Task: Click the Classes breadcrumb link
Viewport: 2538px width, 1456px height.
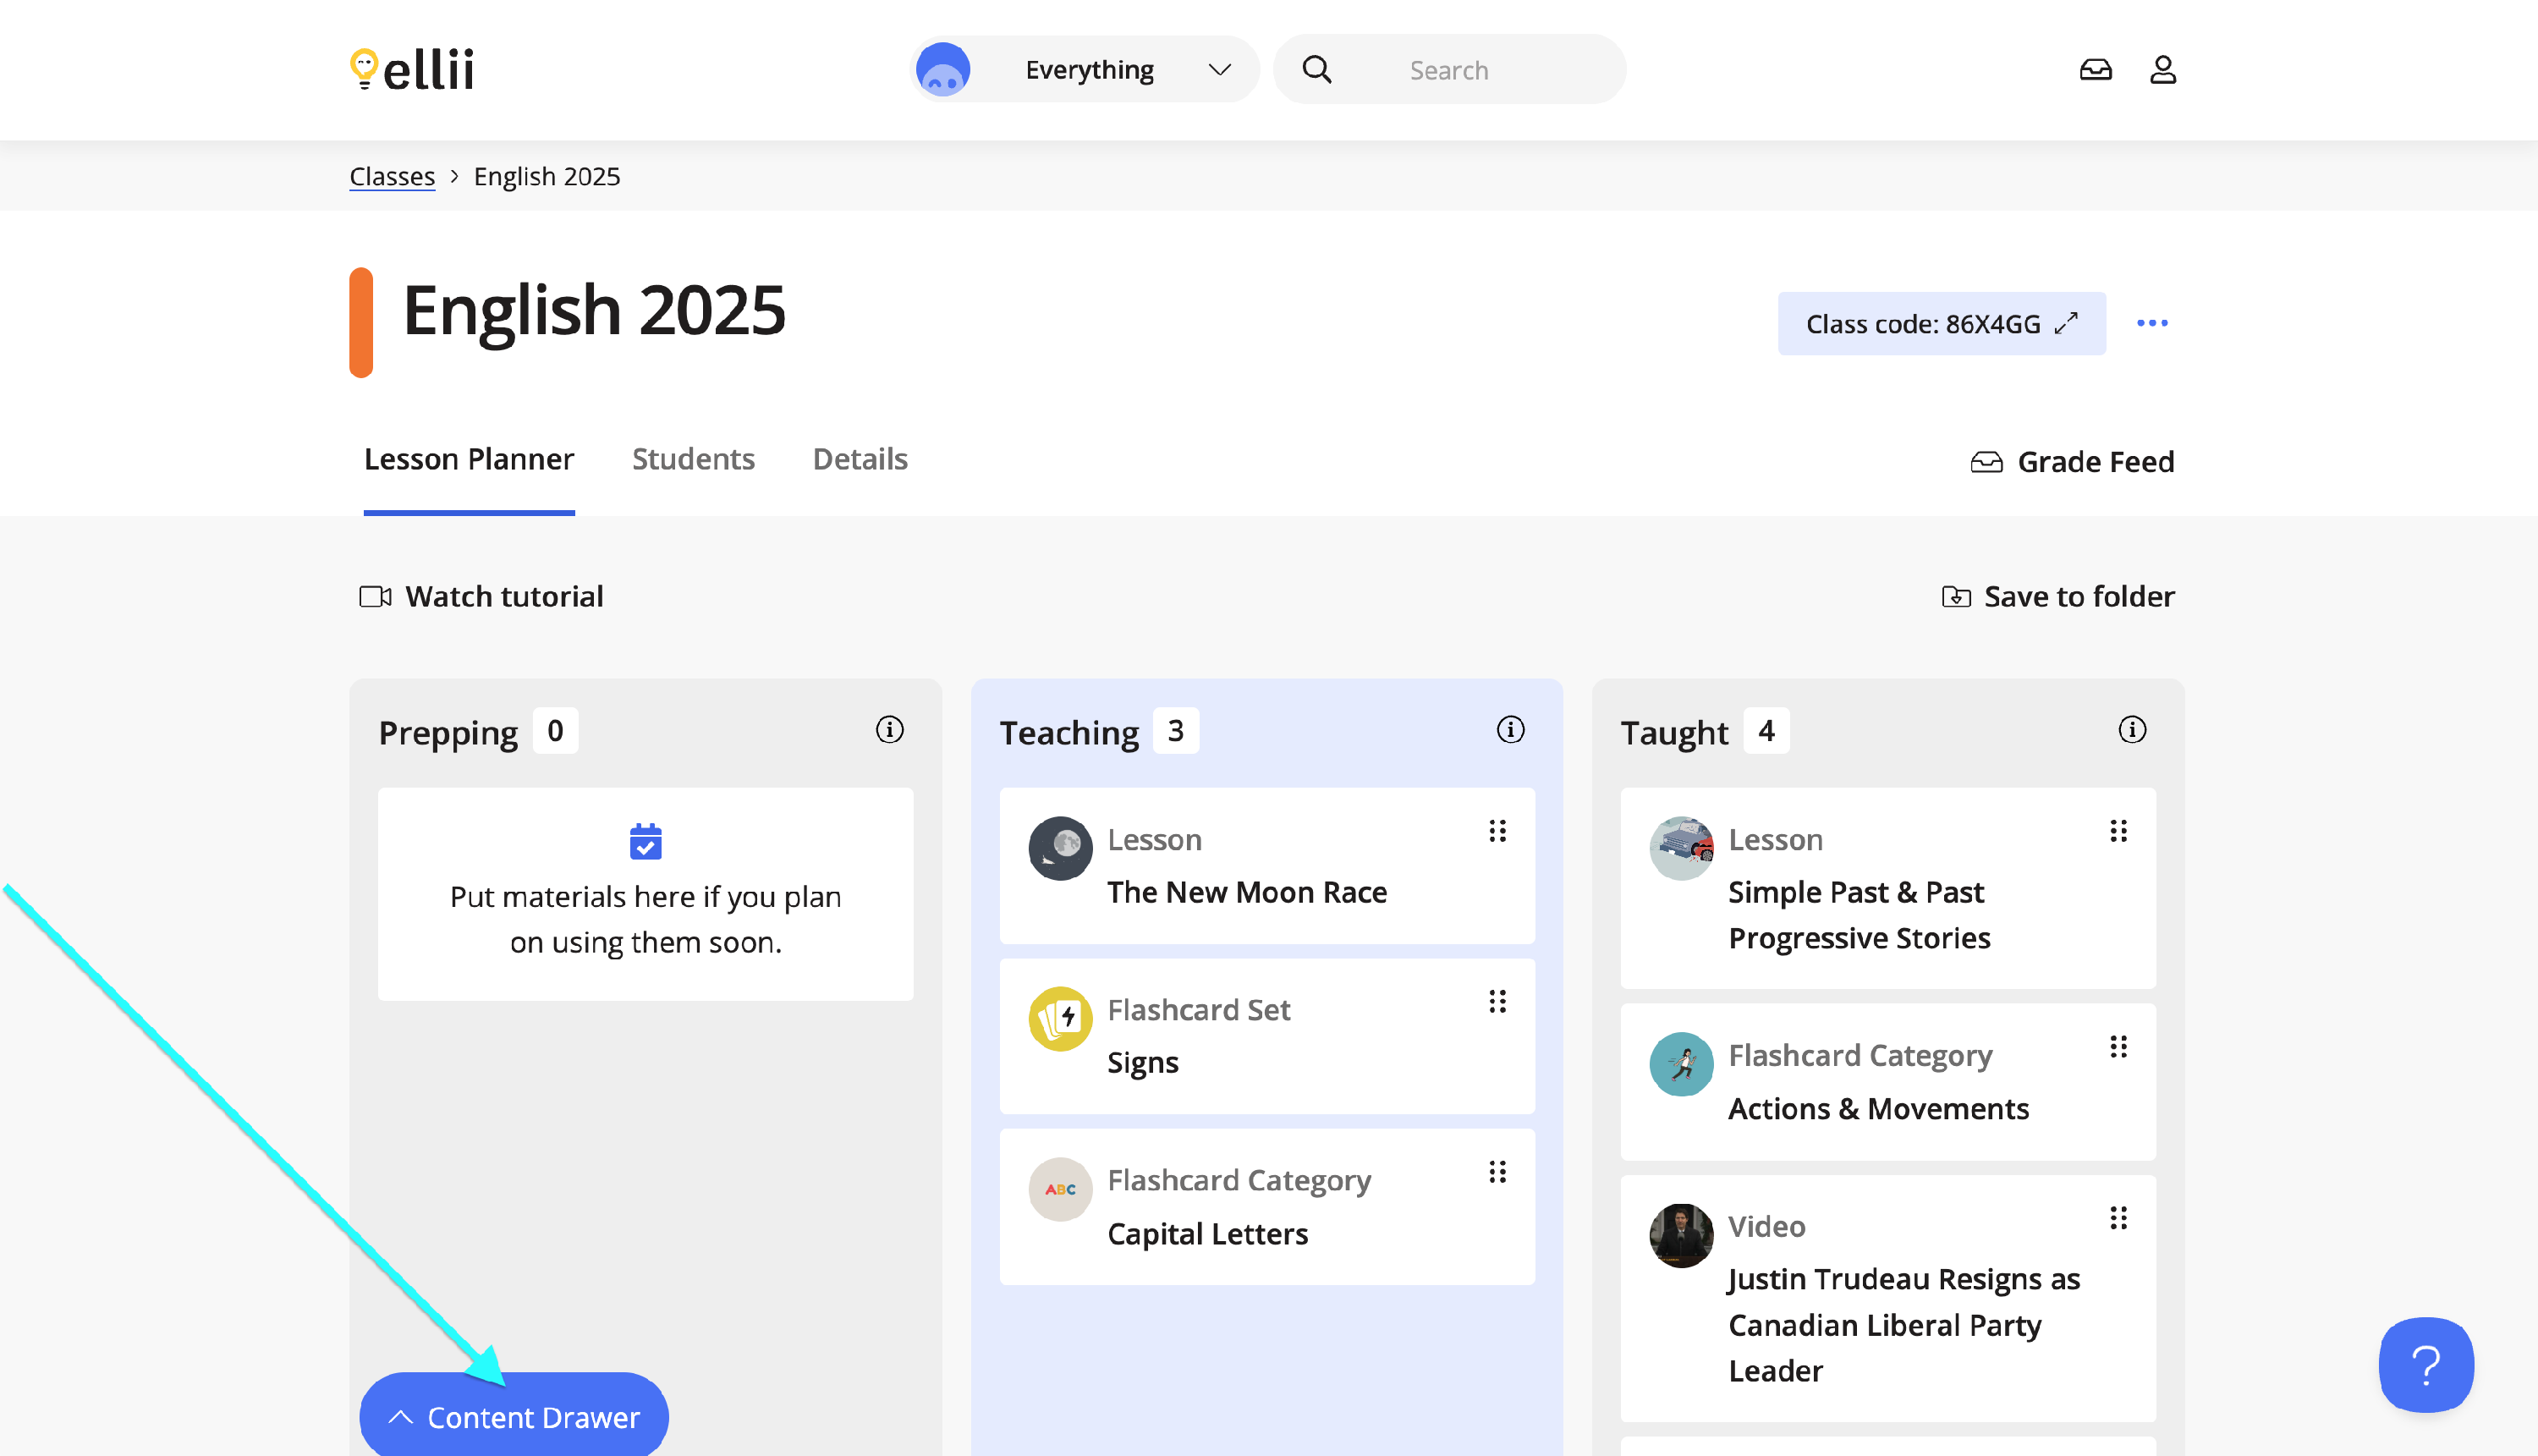Action: (x=392, y=176)
